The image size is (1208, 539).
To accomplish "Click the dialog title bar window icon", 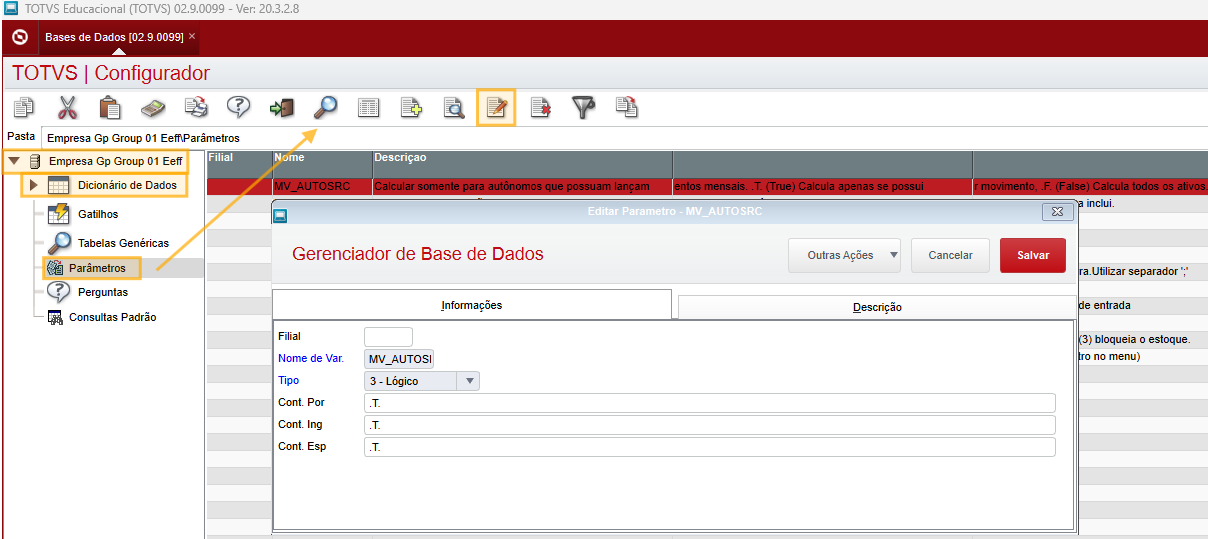I will pos(281,214).
